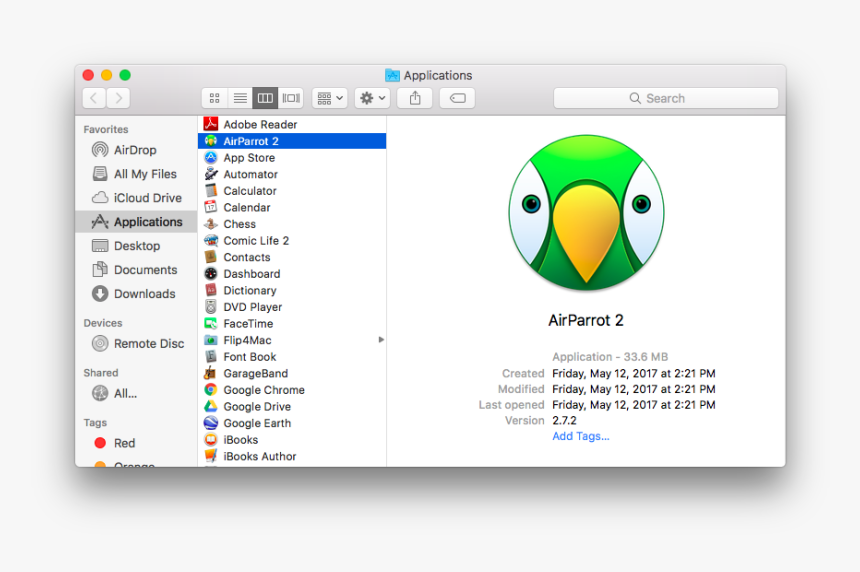860x572 pixels.
Task: Click the Contacts book icon
Action: (x=211, y=257)
